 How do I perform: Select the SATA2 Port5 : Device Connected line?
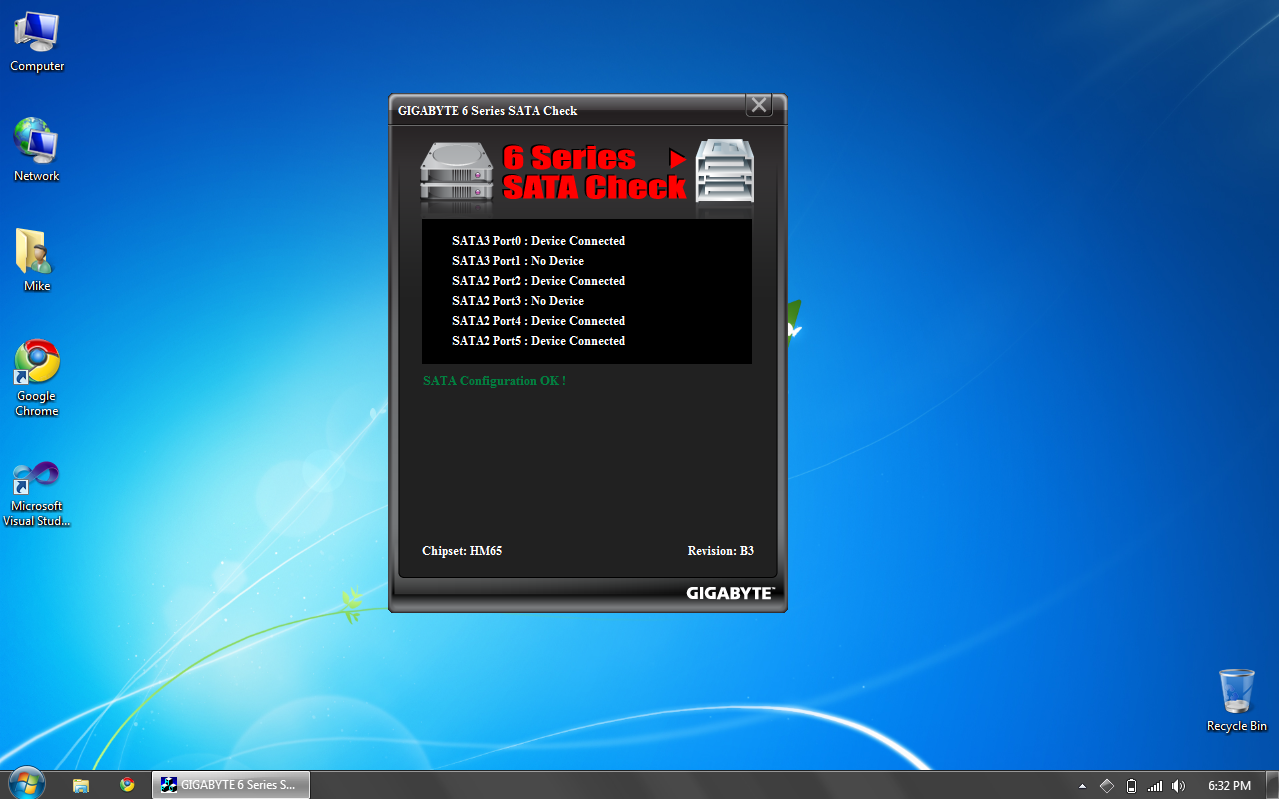pos(538,341)
